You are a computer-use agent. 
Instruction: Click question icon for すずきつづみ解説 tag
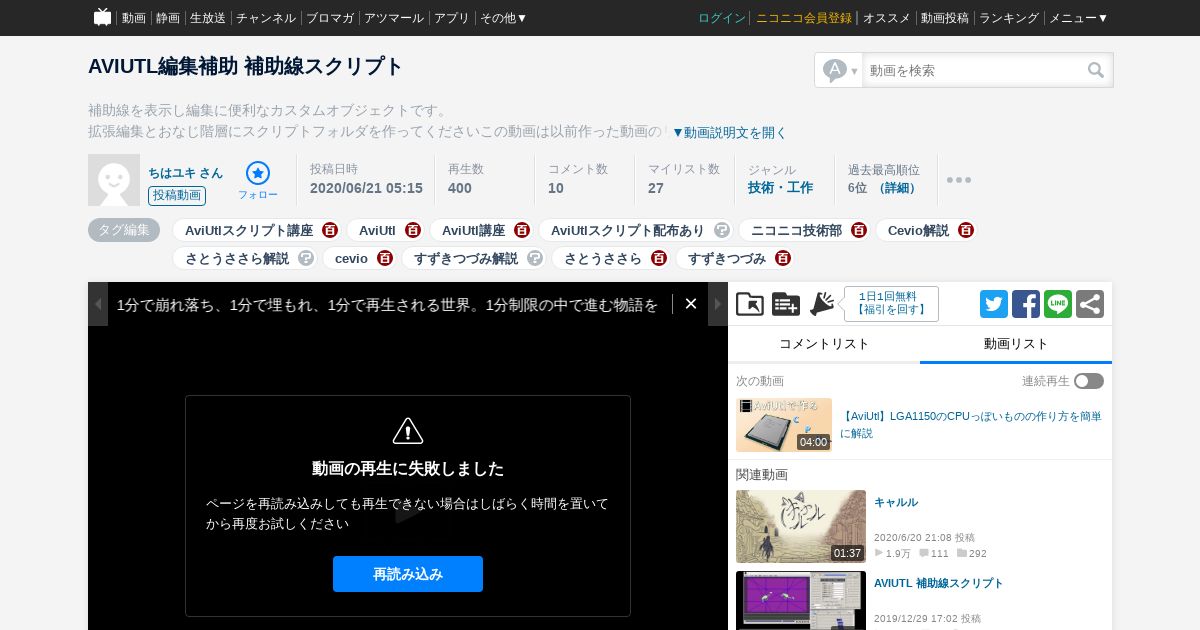tap(535, 258)
